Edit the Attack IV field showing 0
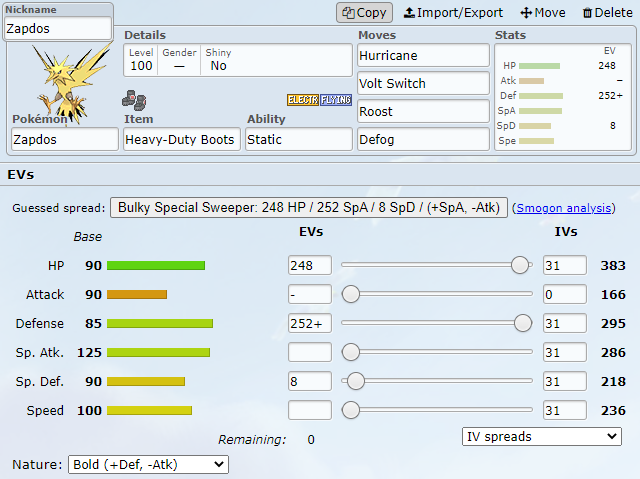 click(565, 294)
